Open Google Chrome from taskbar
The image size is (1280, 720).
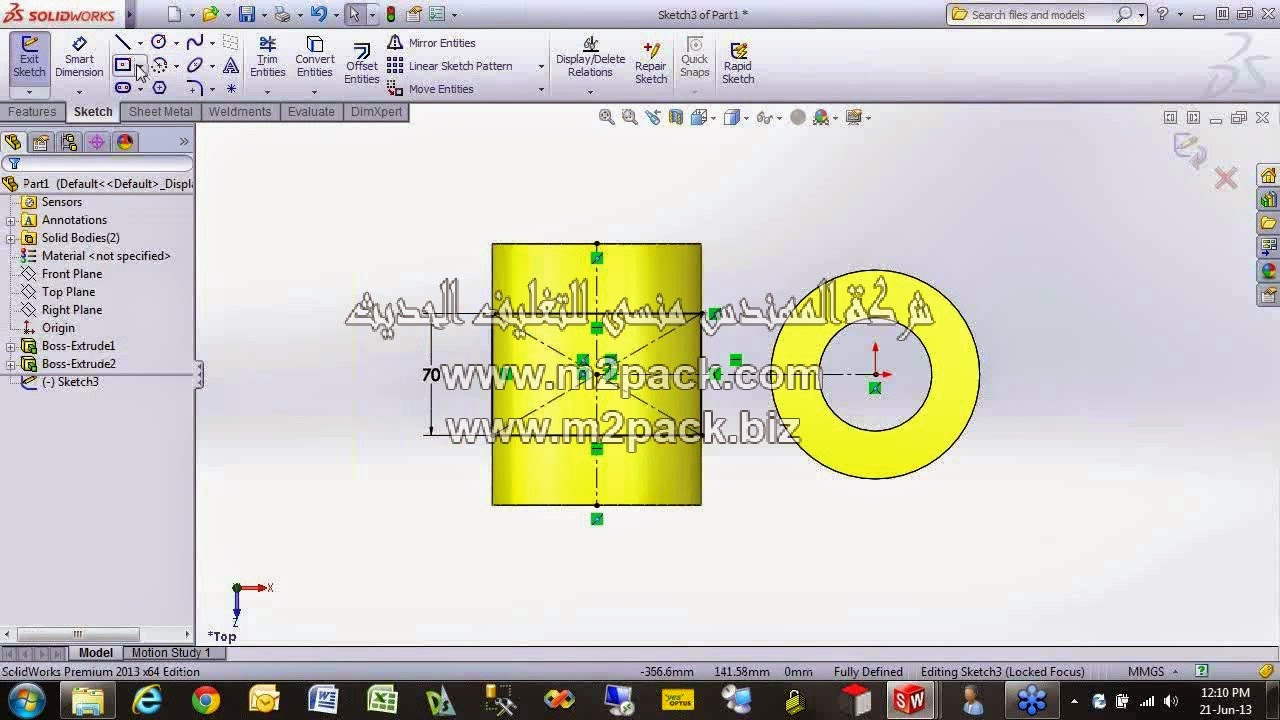[x=206, y=700]
